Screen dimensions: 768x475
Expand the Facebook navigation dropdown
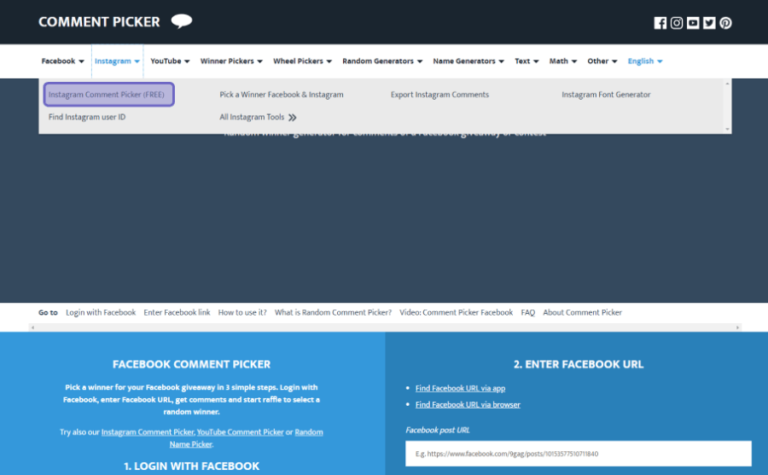(x=63, y=61)
